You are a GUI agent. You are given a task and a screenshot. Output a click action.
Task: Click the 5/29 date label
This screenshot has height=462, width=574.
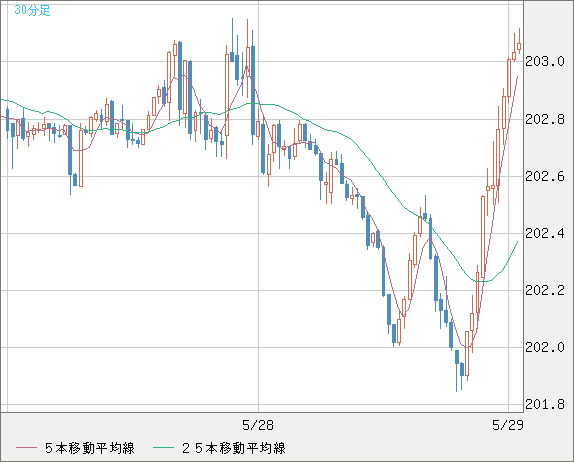(508, 425)
